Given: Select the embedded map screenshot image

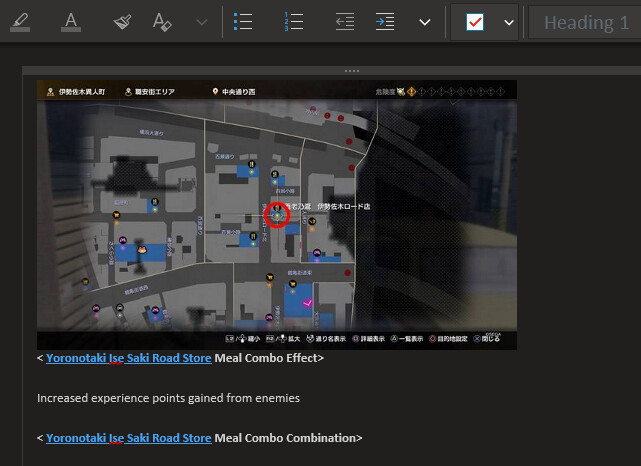Looking at the screenshot, I should (277, 215).
